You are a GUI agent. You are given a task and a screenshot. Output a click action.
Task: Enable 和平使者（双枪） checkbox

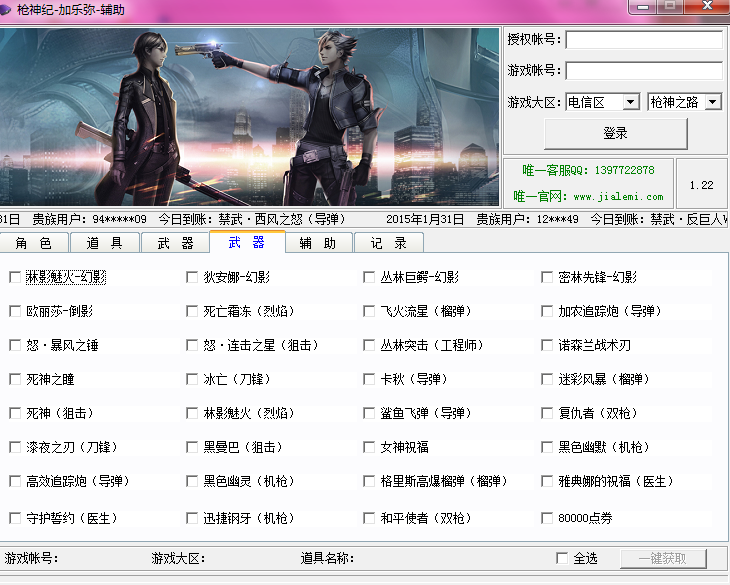tap(369, 518)
